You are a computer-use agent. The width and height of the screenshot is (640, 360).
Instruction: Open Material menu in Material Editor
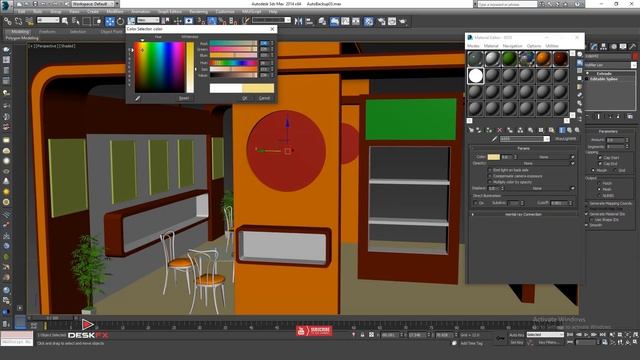point(491,46)
